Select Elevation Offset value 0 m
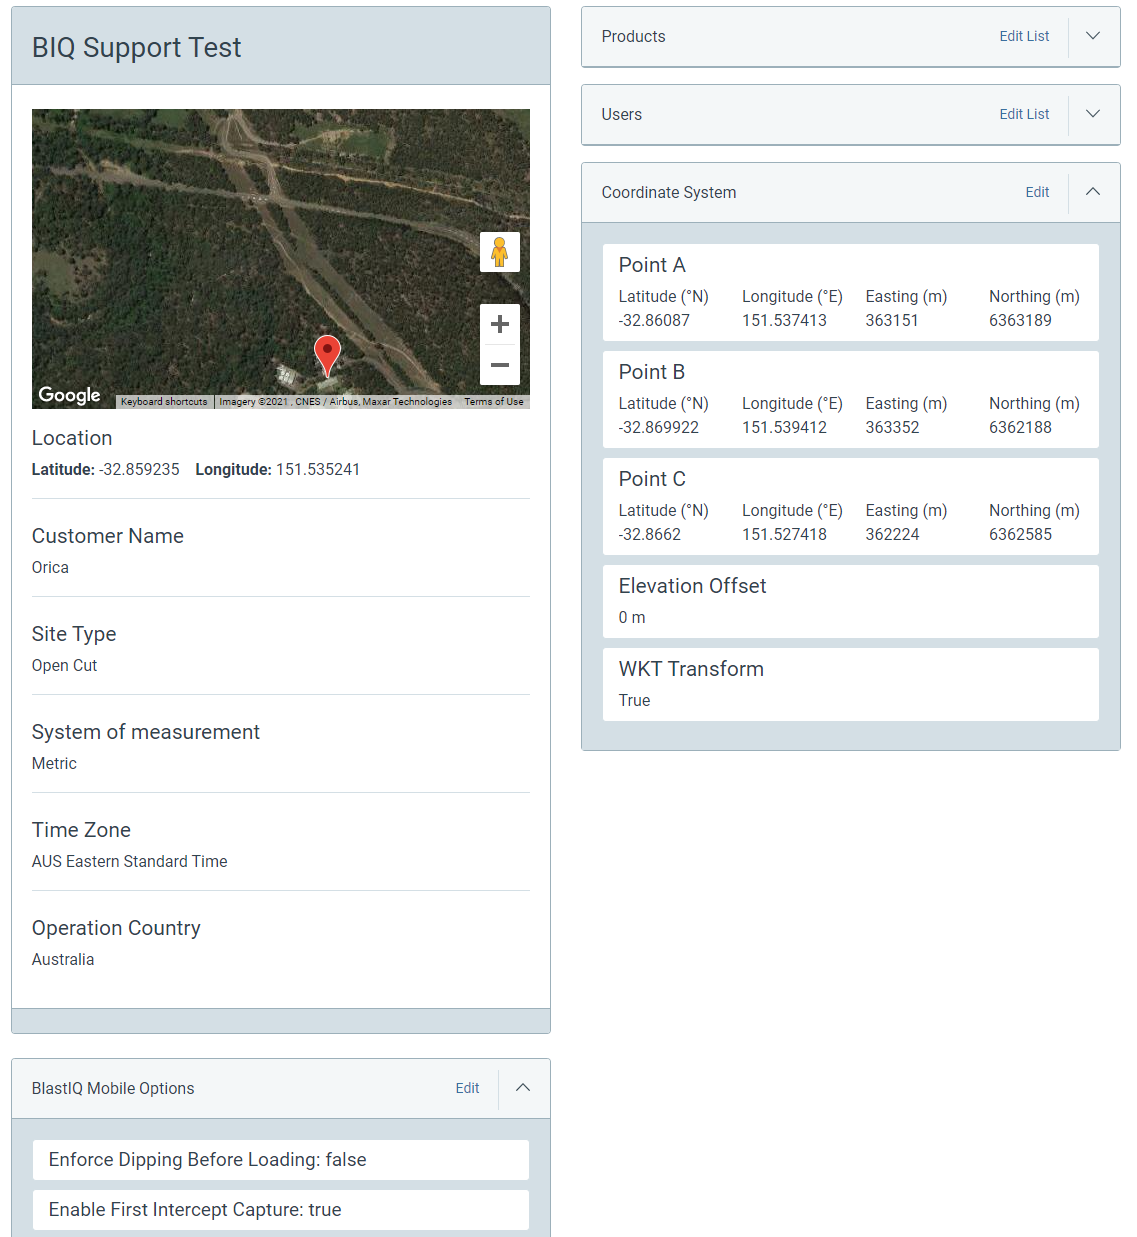Screen dimensions: 1137x1237 (632, 617)
